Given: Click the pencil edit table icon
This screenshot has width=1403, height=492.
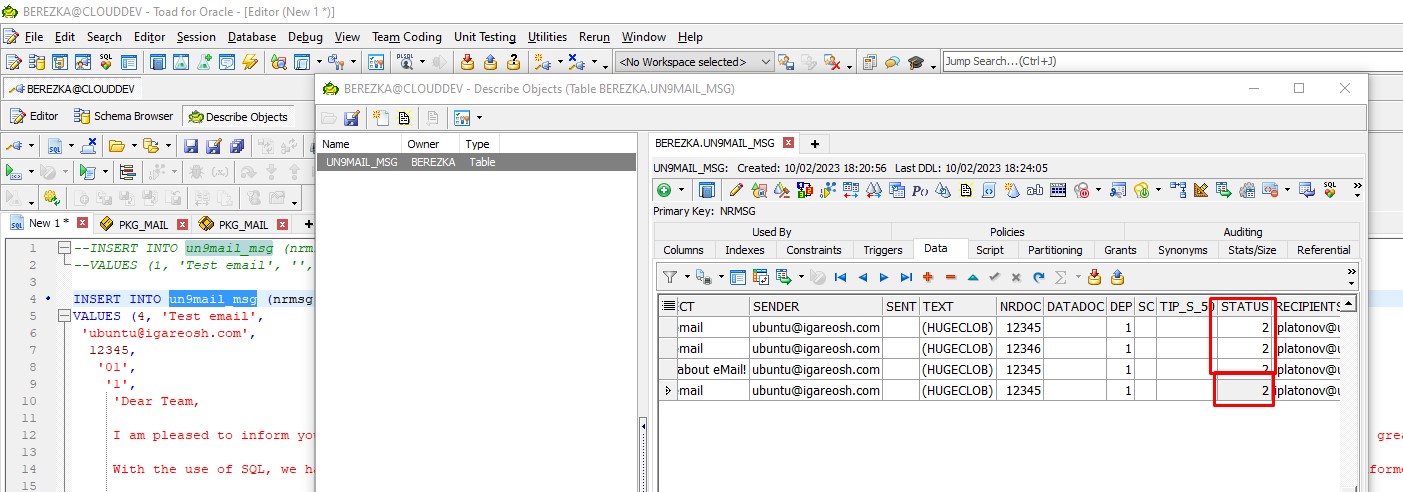Looking at the screenshot, I should (x=736, y=190).
